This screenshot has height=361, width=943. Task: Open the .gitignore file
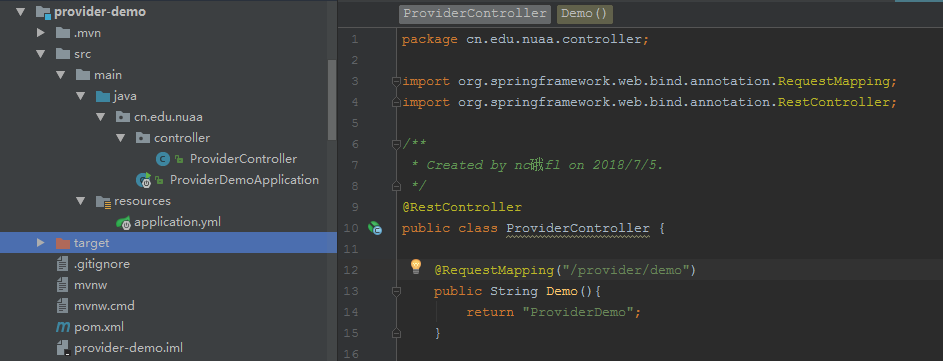tap(102, 264)
